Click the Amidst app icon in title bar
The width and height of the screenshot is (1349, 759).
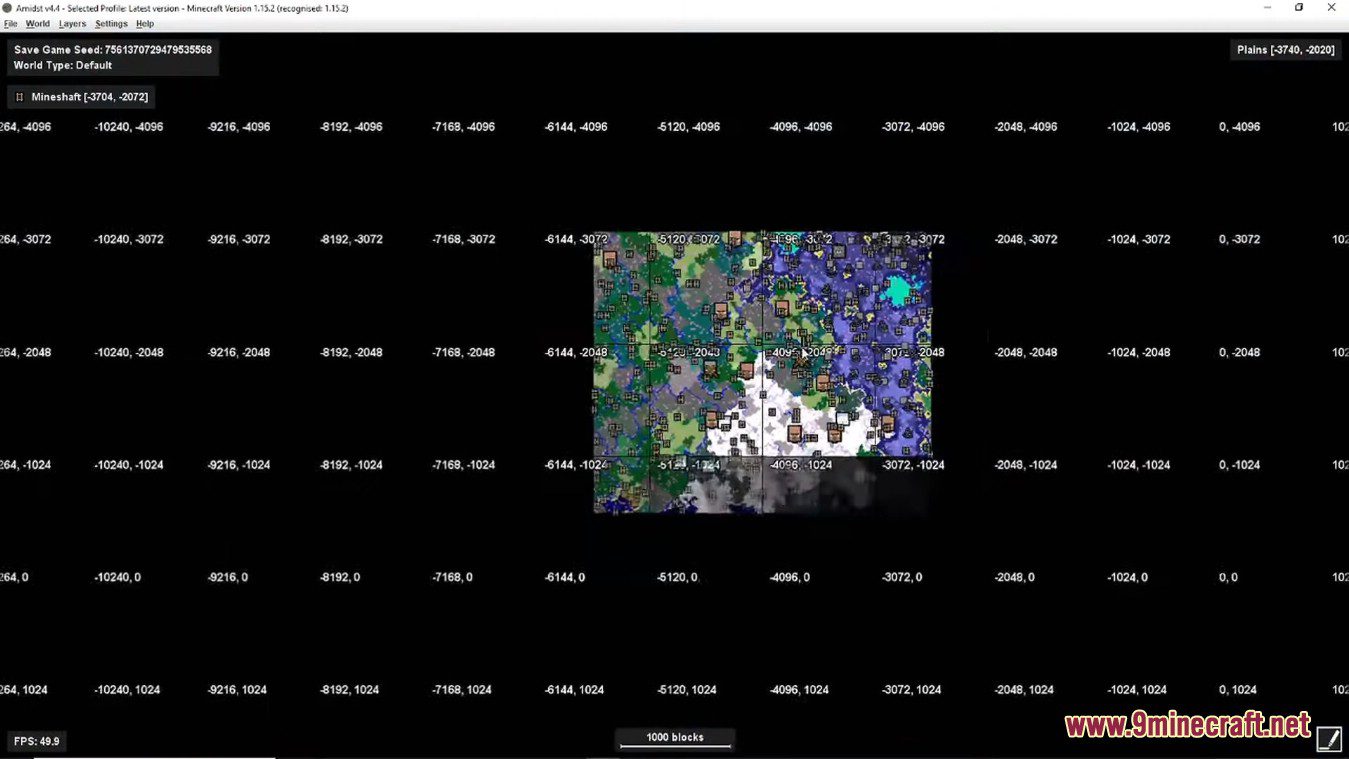[x=7, y=7]
